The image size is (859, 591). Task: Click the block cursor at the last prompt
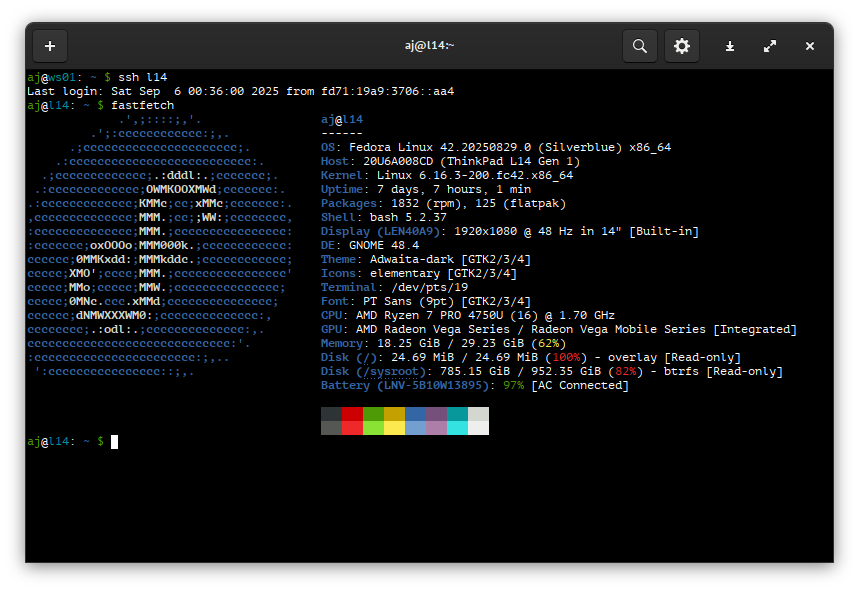pyautogui.click(x=114, y=441)
